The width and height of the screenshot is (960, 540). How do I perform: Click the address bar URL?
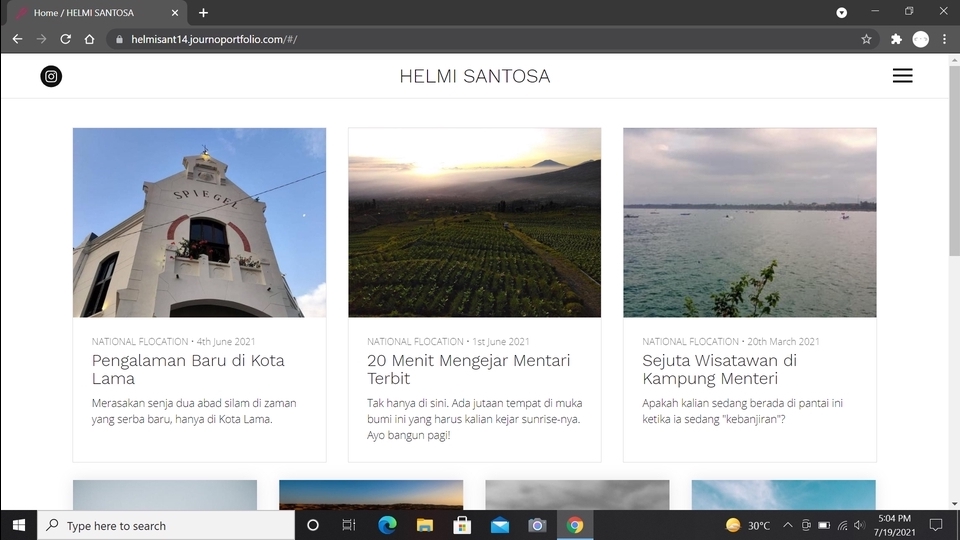pyautogui.click(x=214, y=39)
